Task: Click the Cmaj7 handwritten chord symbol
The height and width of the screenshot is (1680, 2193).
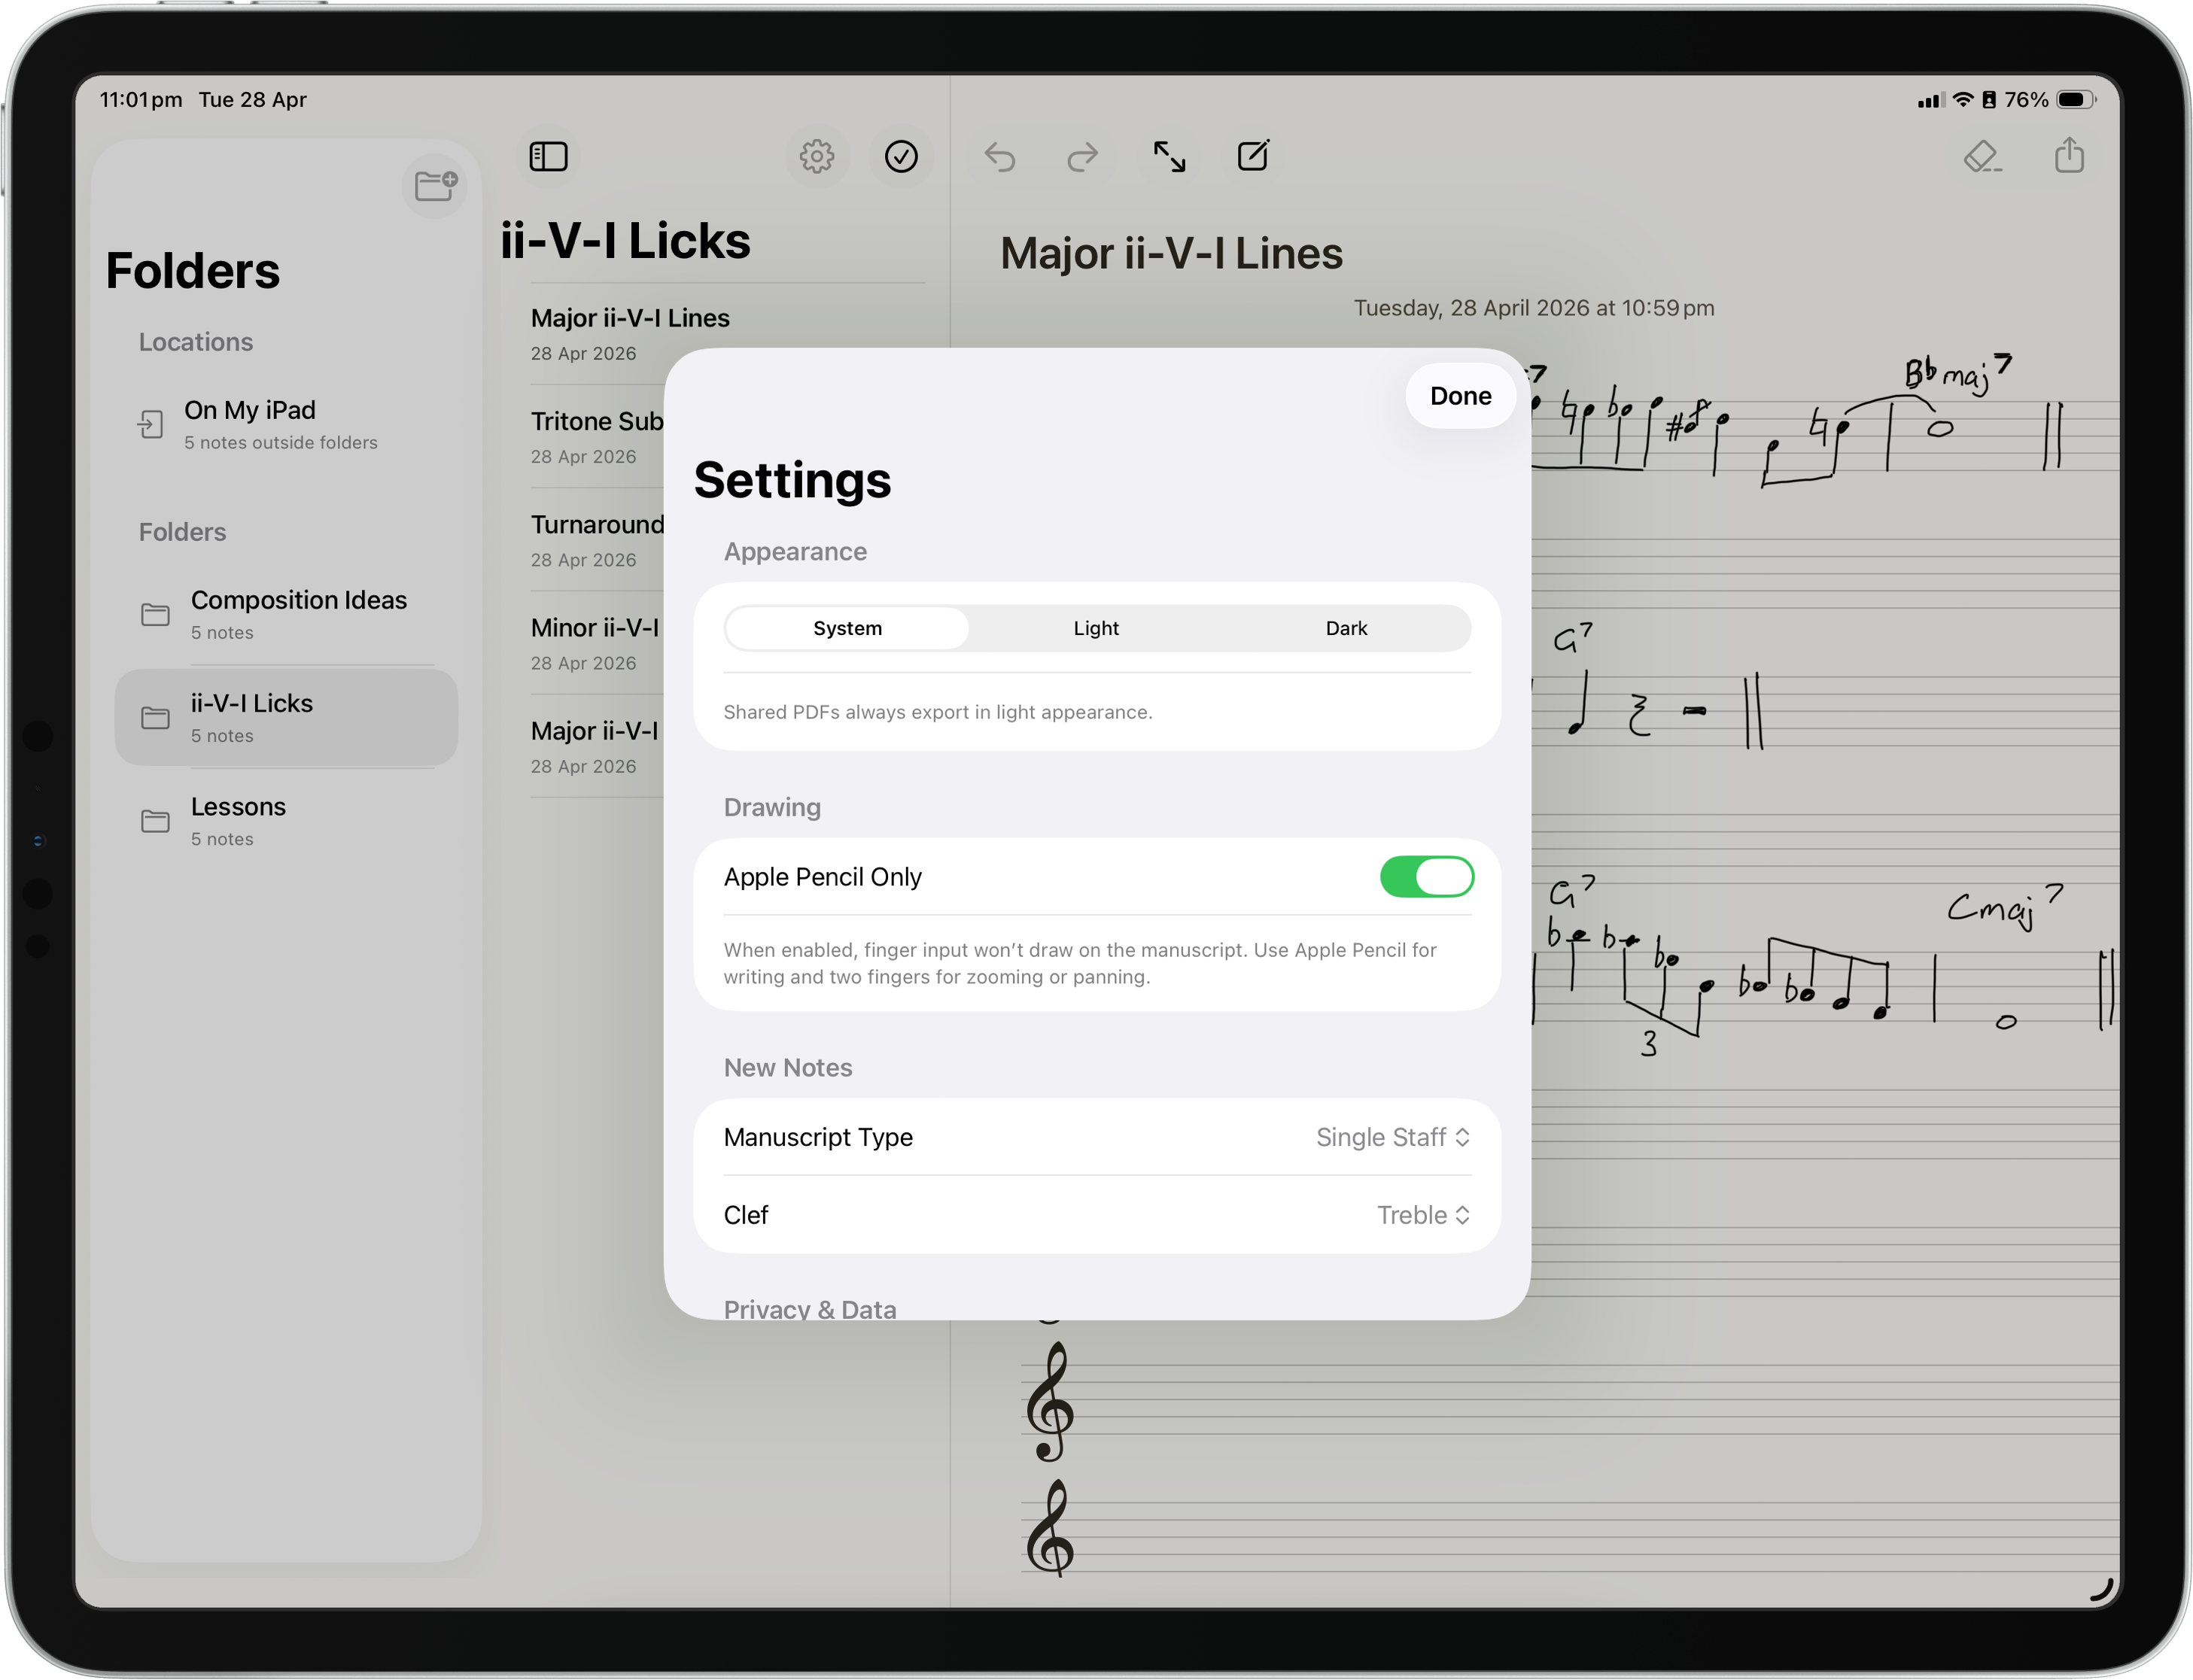Action: pyautogui.click(x=2005, y=906)
